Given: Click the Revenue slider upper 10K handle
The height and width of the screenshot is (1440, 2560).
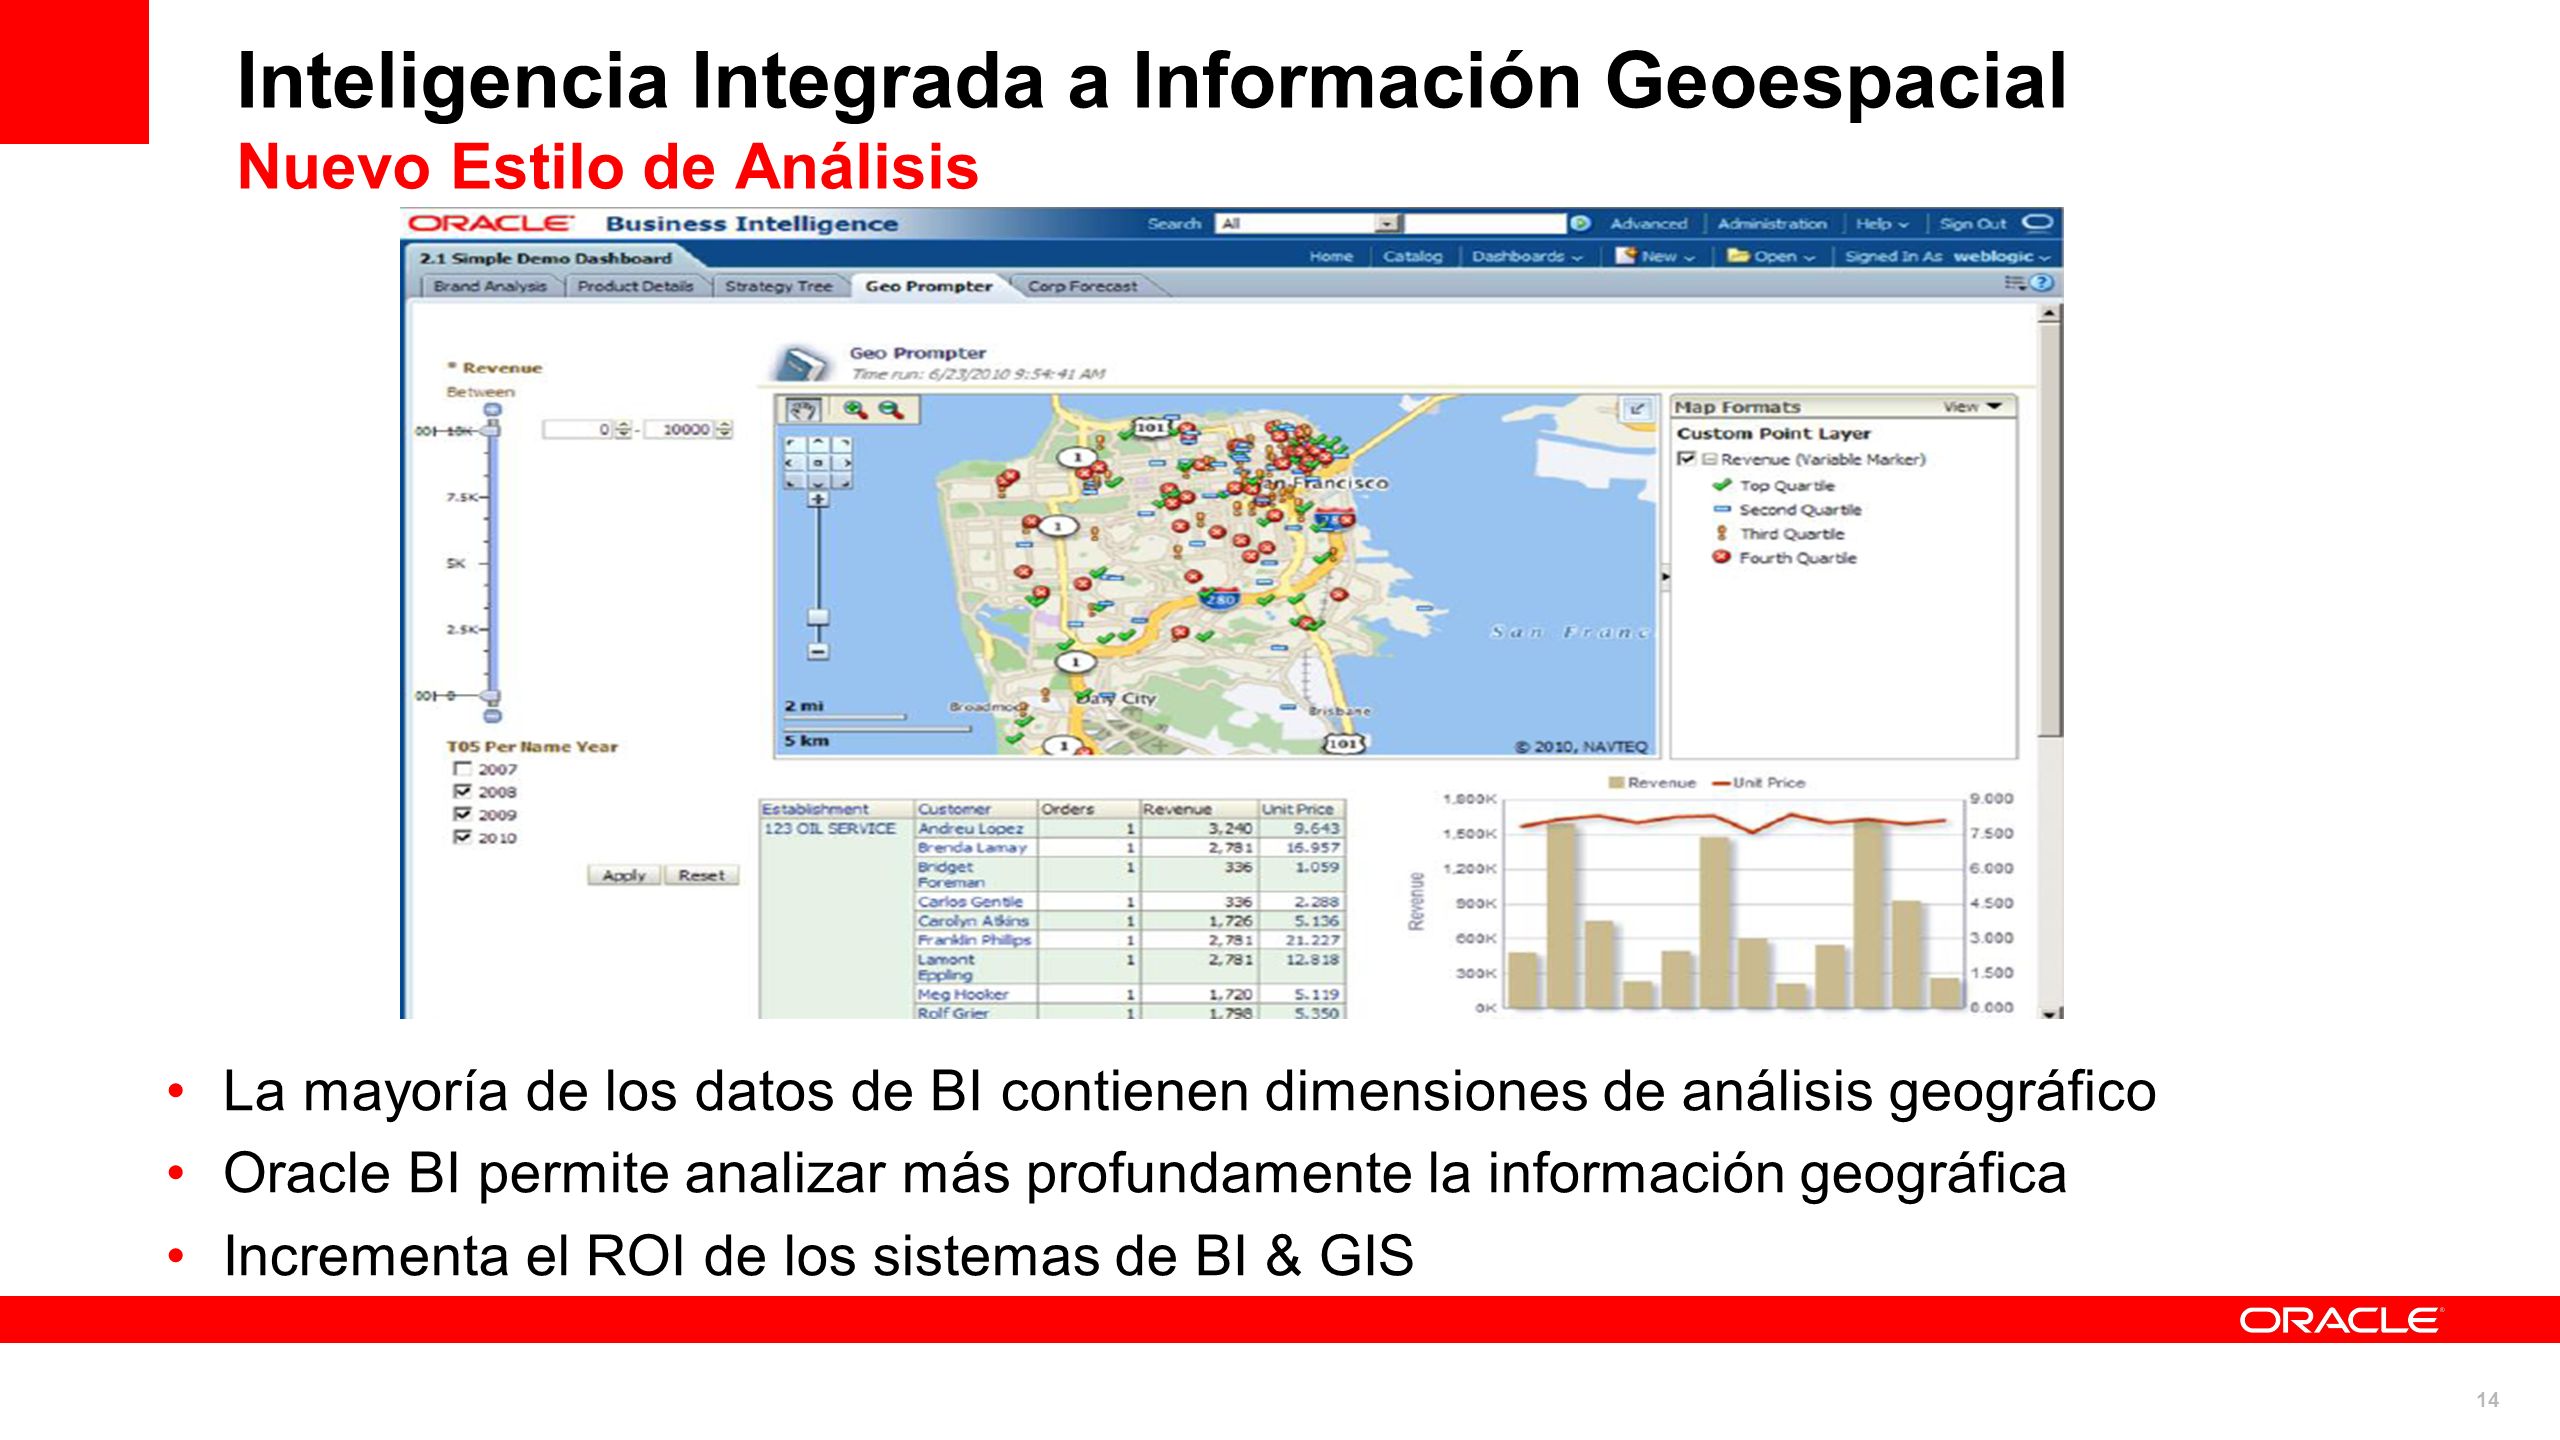Looking at the screenshot, I should click(491, 430).
